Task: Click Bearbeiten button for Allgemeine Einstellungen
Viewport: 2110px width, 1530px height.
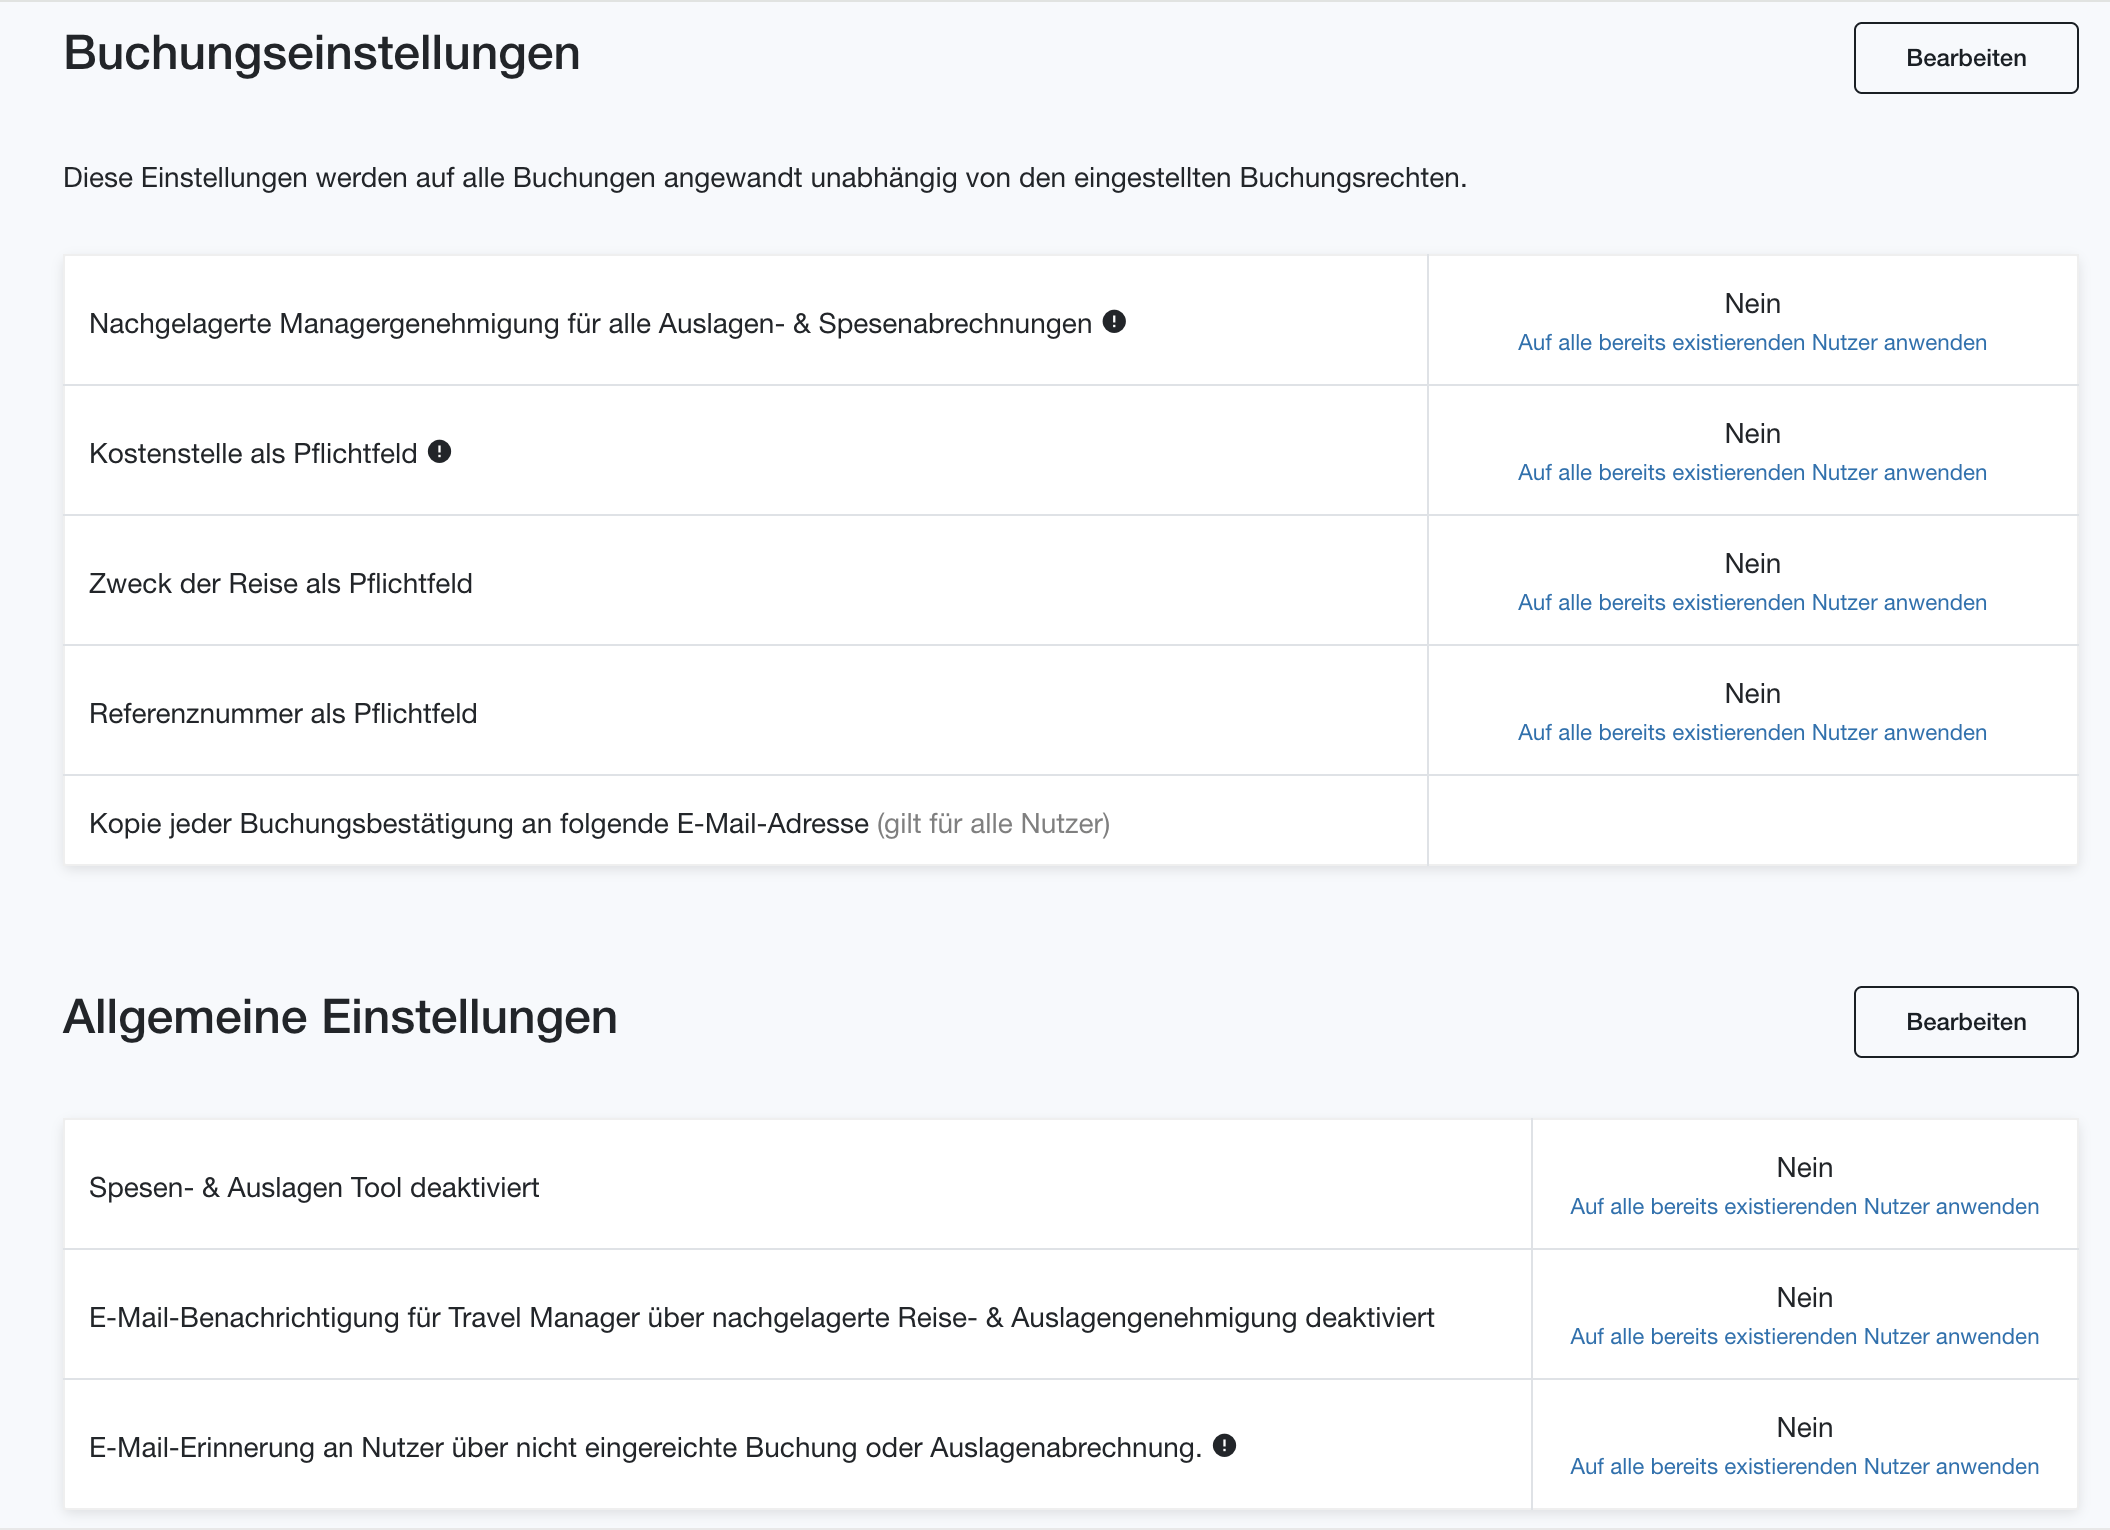Action: click(x=1965, y=1022)
